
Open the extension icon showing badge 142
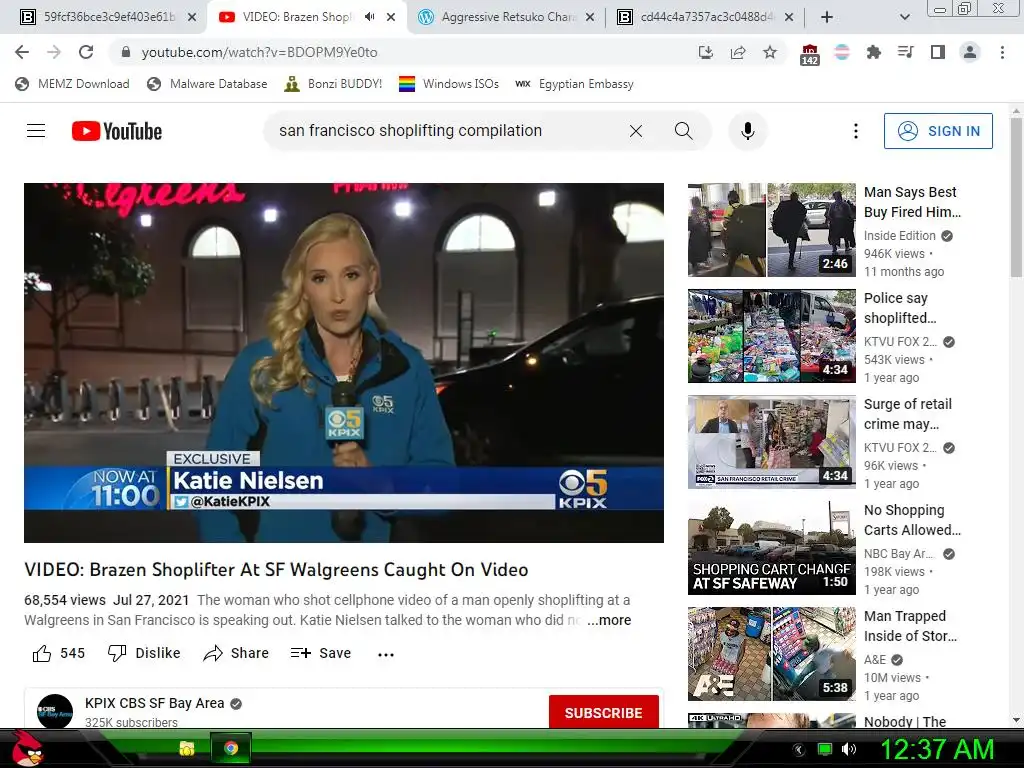[810, 54]
